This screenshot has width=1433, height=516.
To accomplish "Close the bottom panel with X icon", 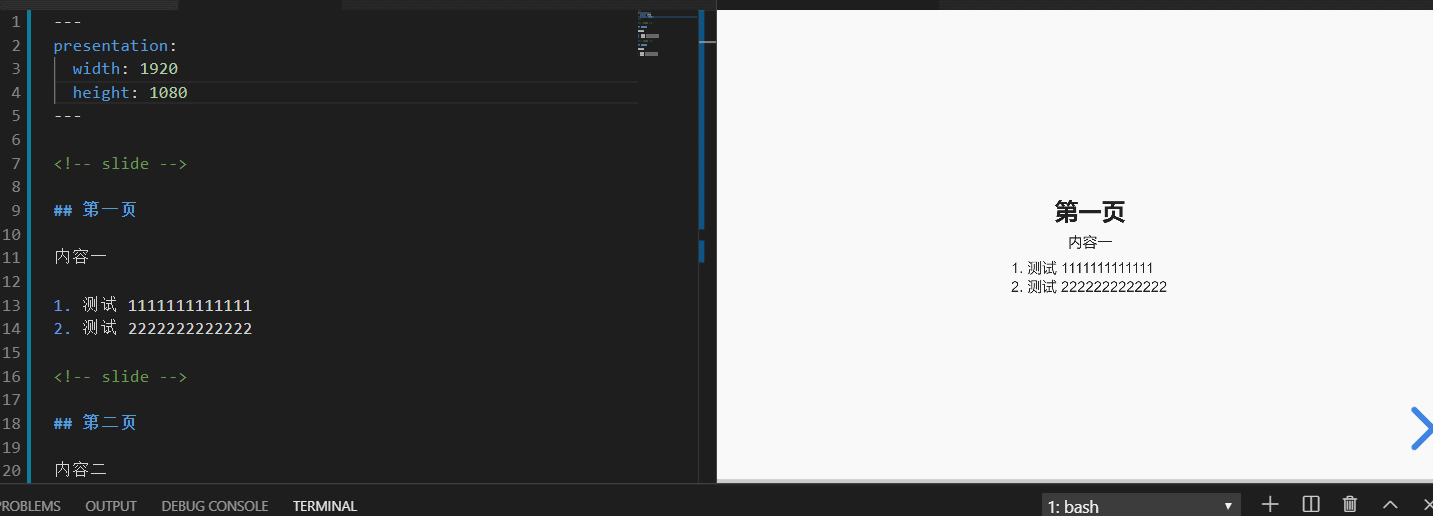I will [1427, 505].
